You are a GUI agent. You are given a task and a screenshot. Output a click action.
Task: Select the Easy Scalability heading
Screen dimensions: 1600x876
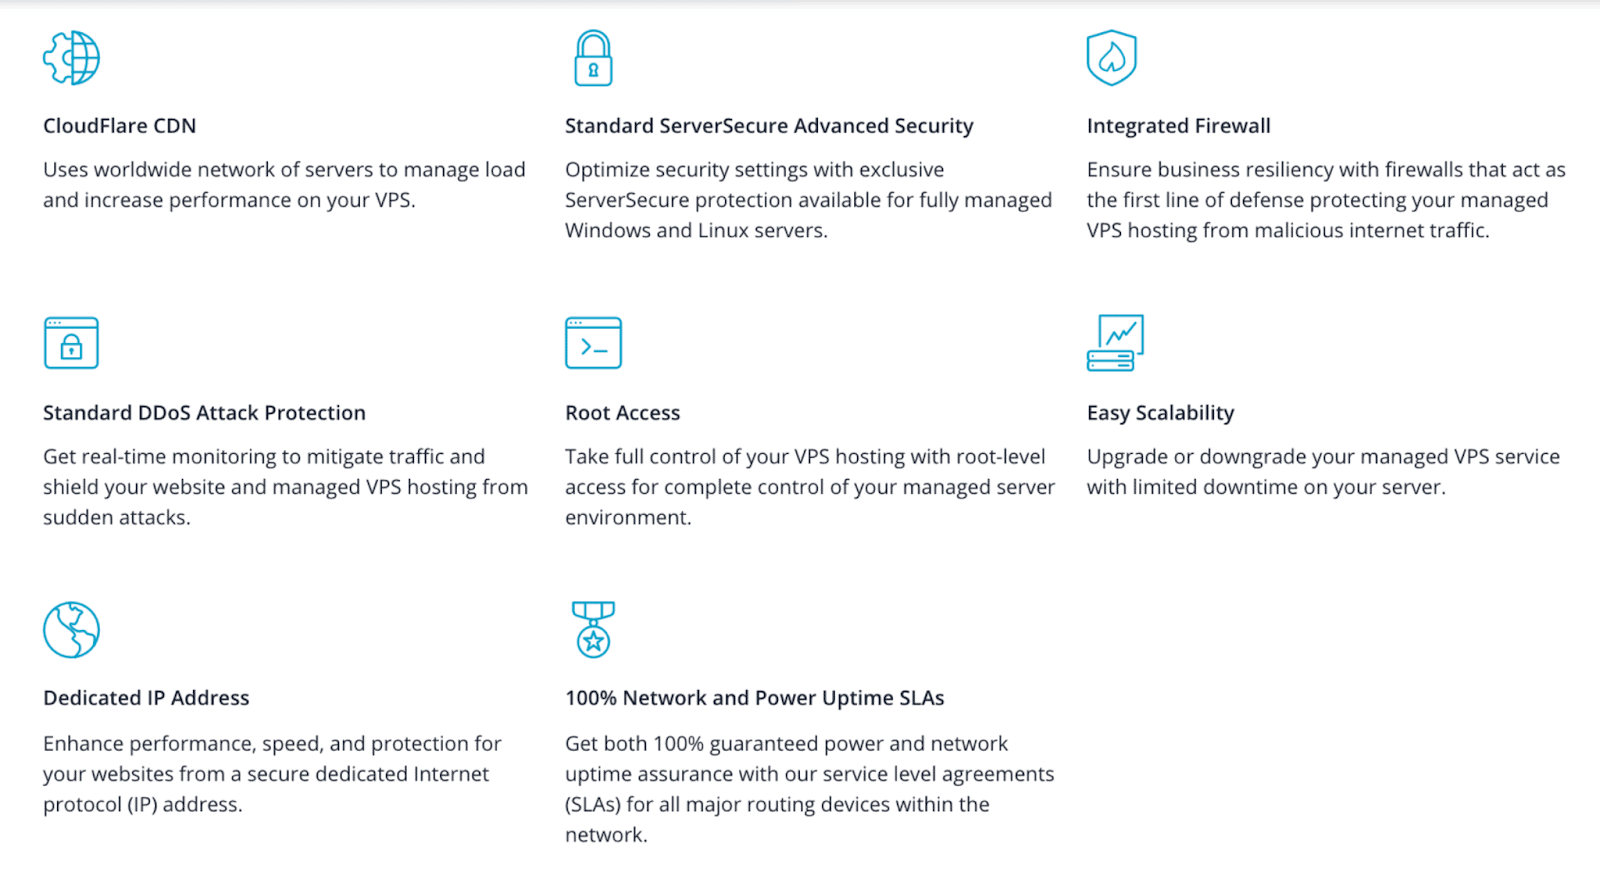click(x=1160, y=413)
